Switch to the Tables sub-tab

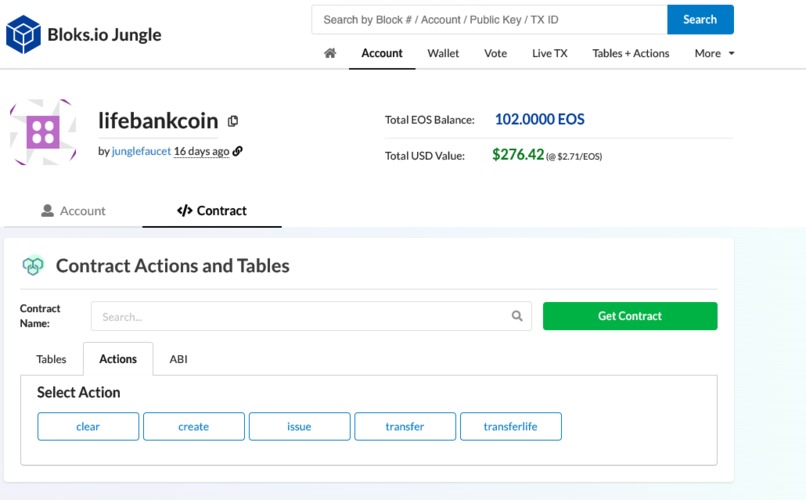(51, 359)
